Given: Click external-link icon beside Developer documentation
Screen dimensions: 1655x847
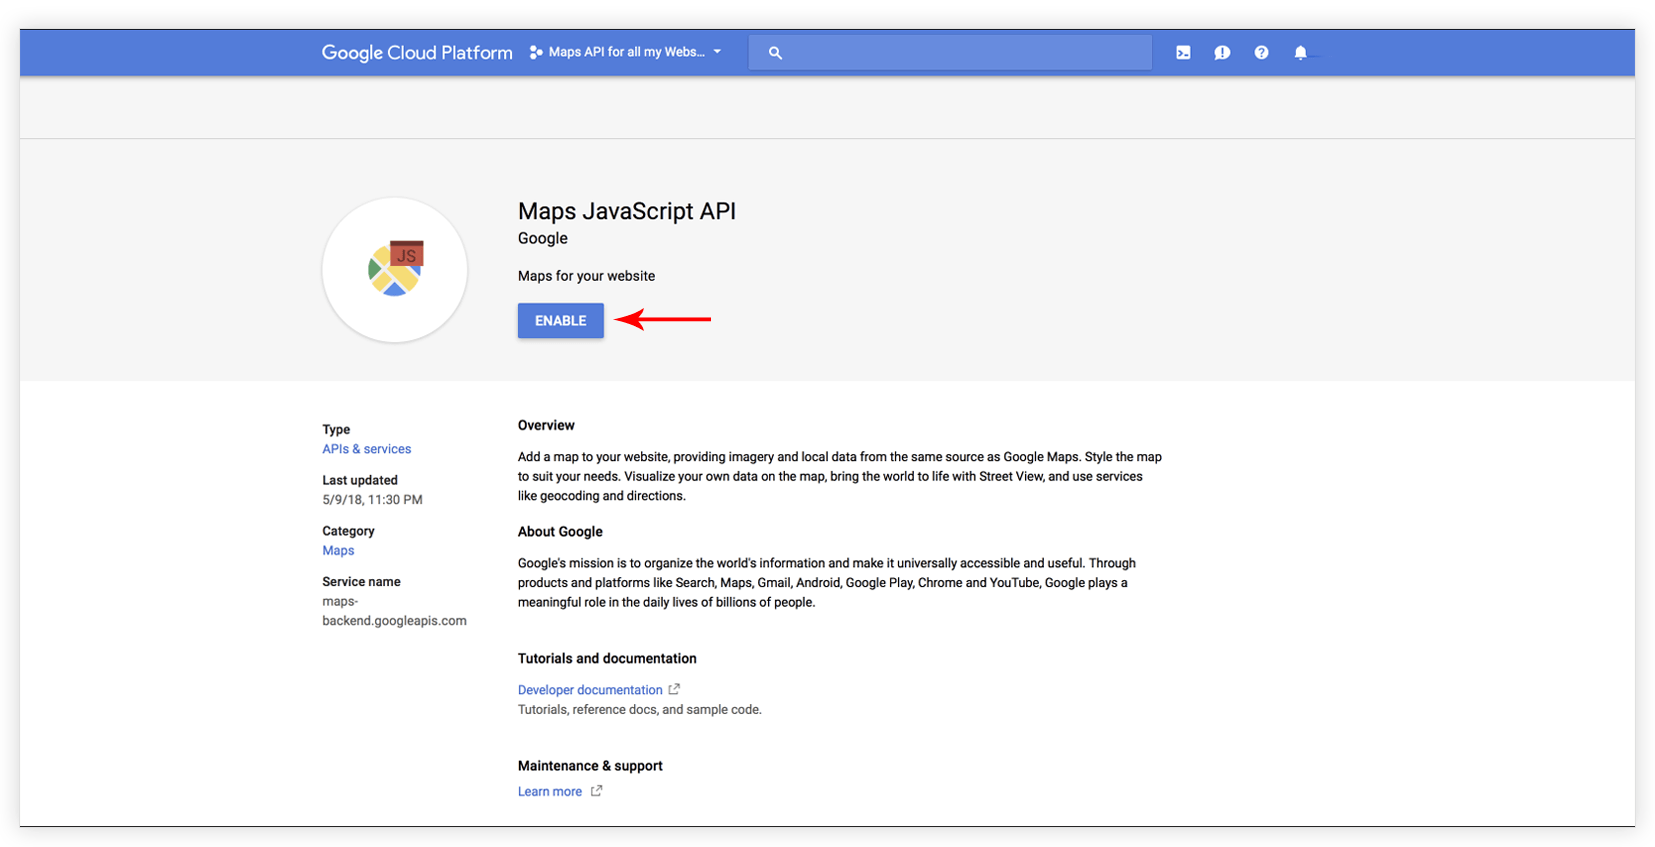Looking at the screenshot, I should click(674, 689).
